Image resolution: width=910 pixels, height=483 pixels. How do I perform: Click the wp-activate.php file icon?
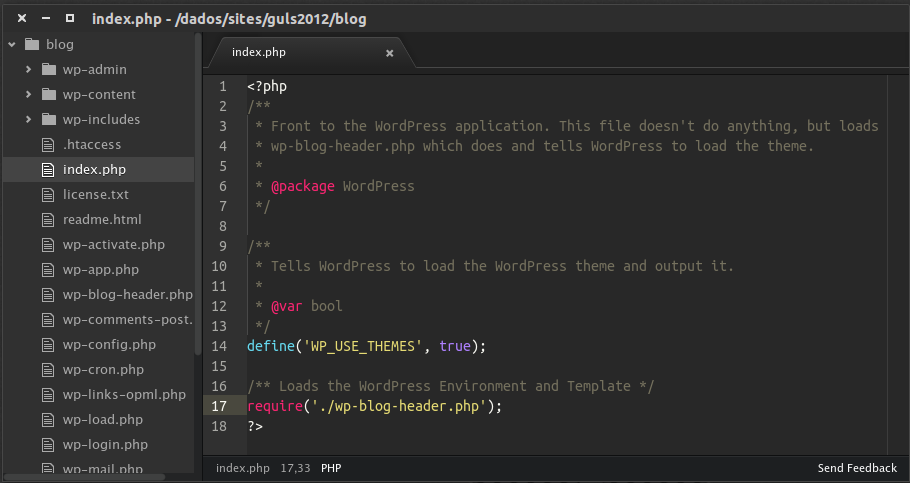click(48, 244)
